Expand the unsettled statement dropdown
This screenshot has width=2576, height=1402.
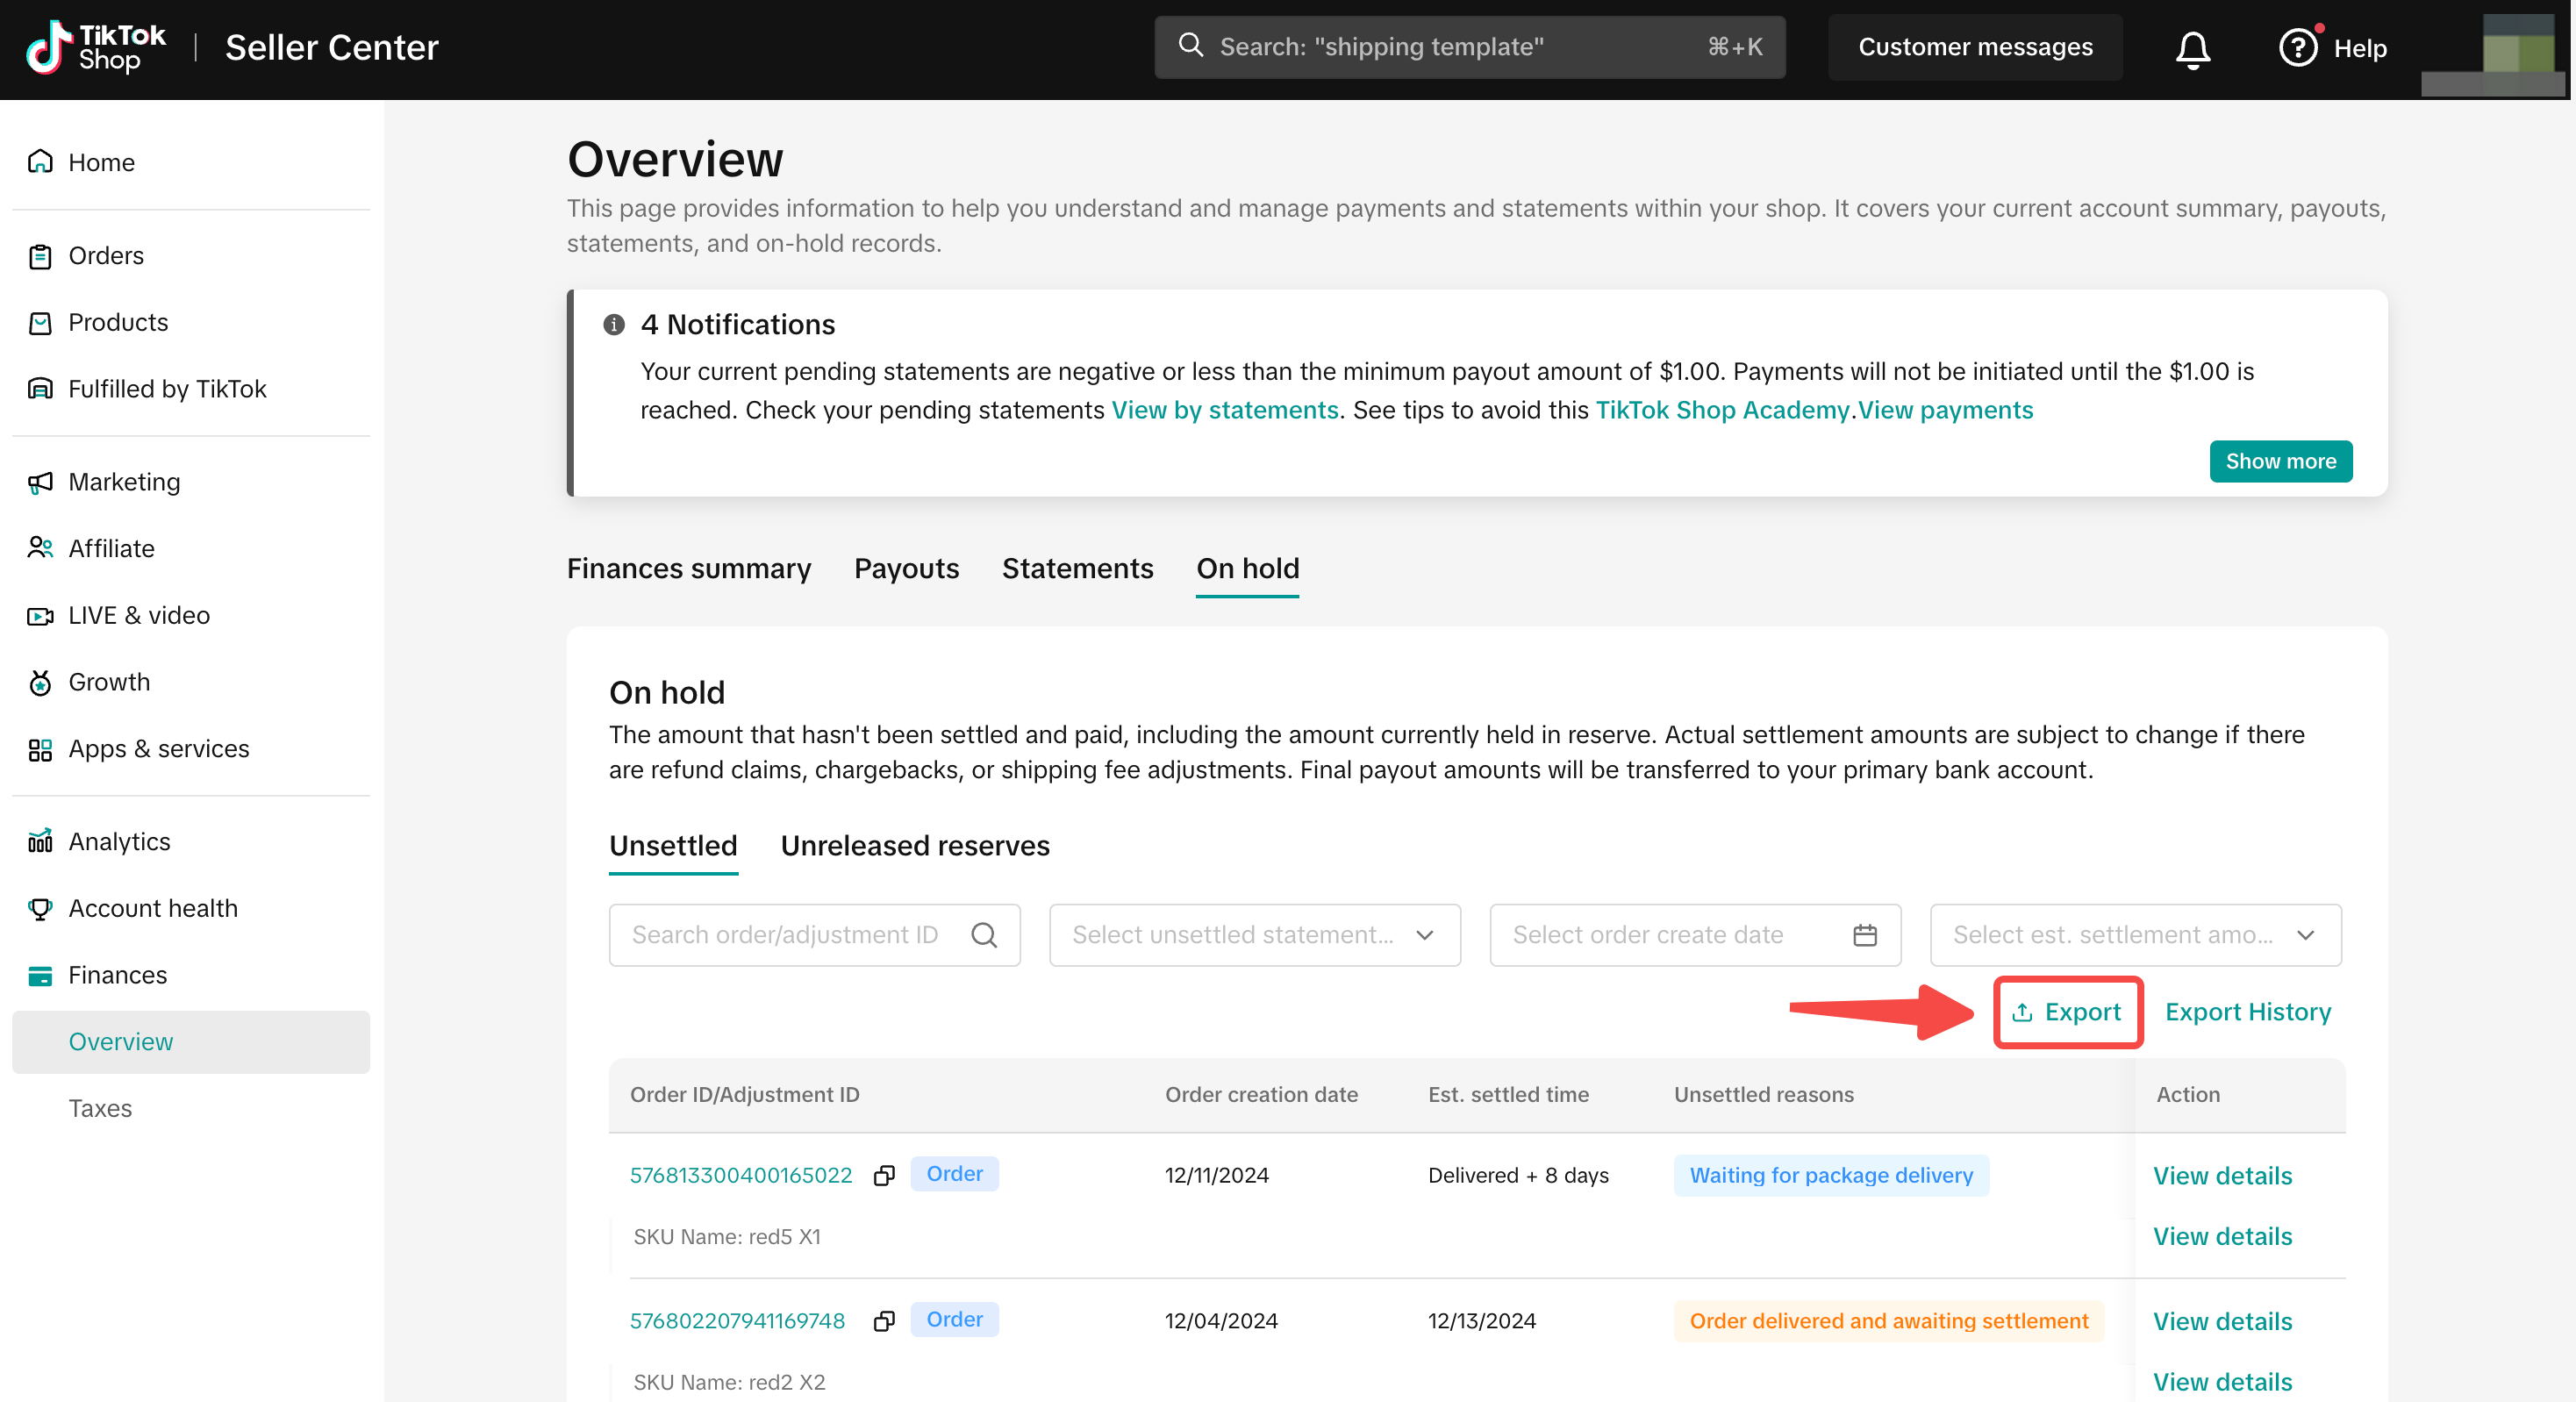(1254, 935)
